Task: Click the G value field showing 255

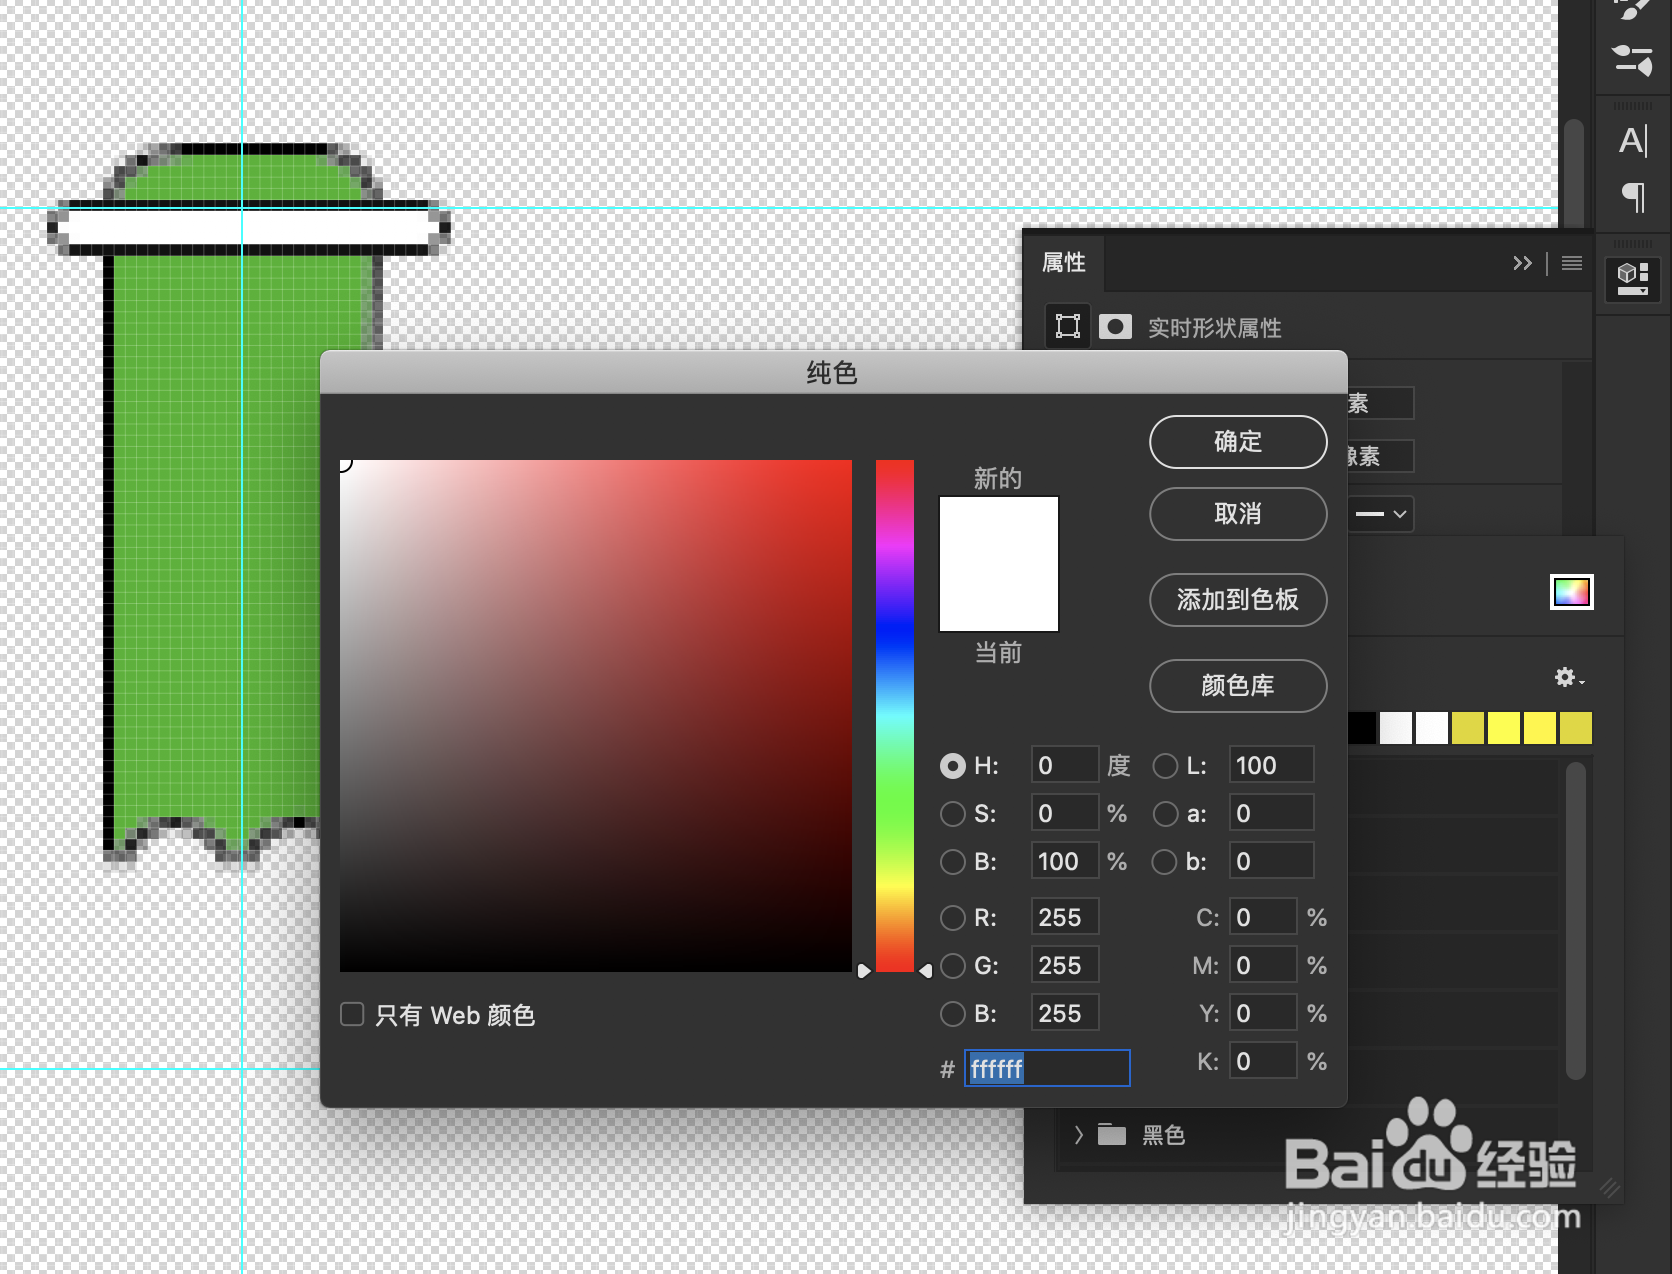Action: (x=1065, y=966)
